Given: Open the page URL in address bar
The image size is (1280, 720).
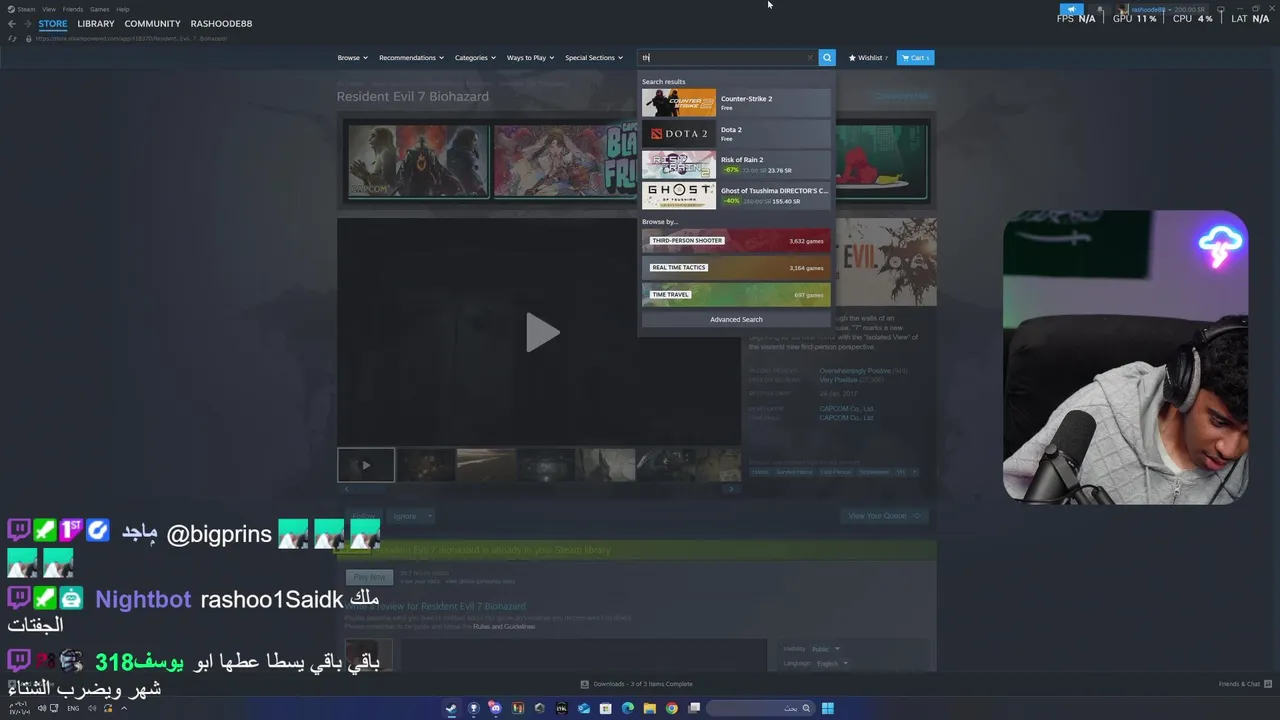Looking at the screenshot, I should (131, 39).
